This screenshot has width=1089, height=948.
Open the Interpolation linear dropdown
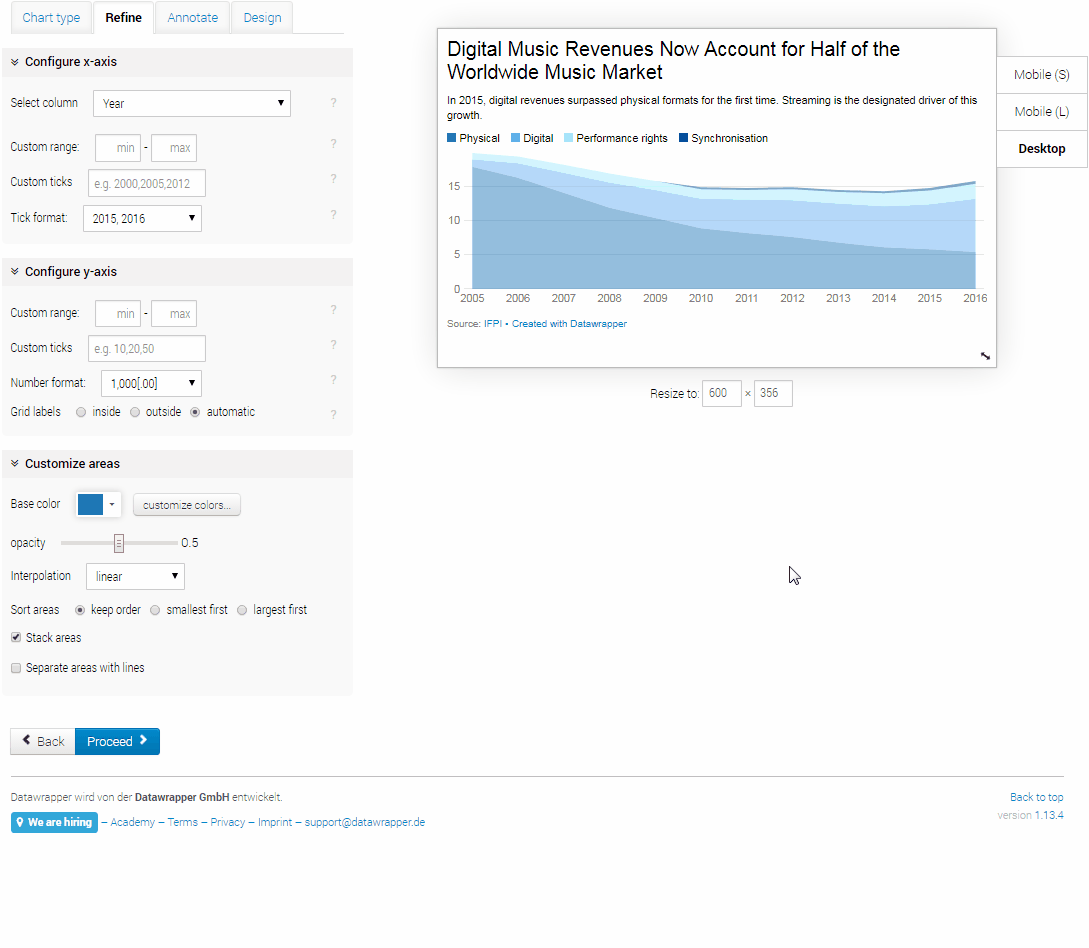(x=135, y=576)
